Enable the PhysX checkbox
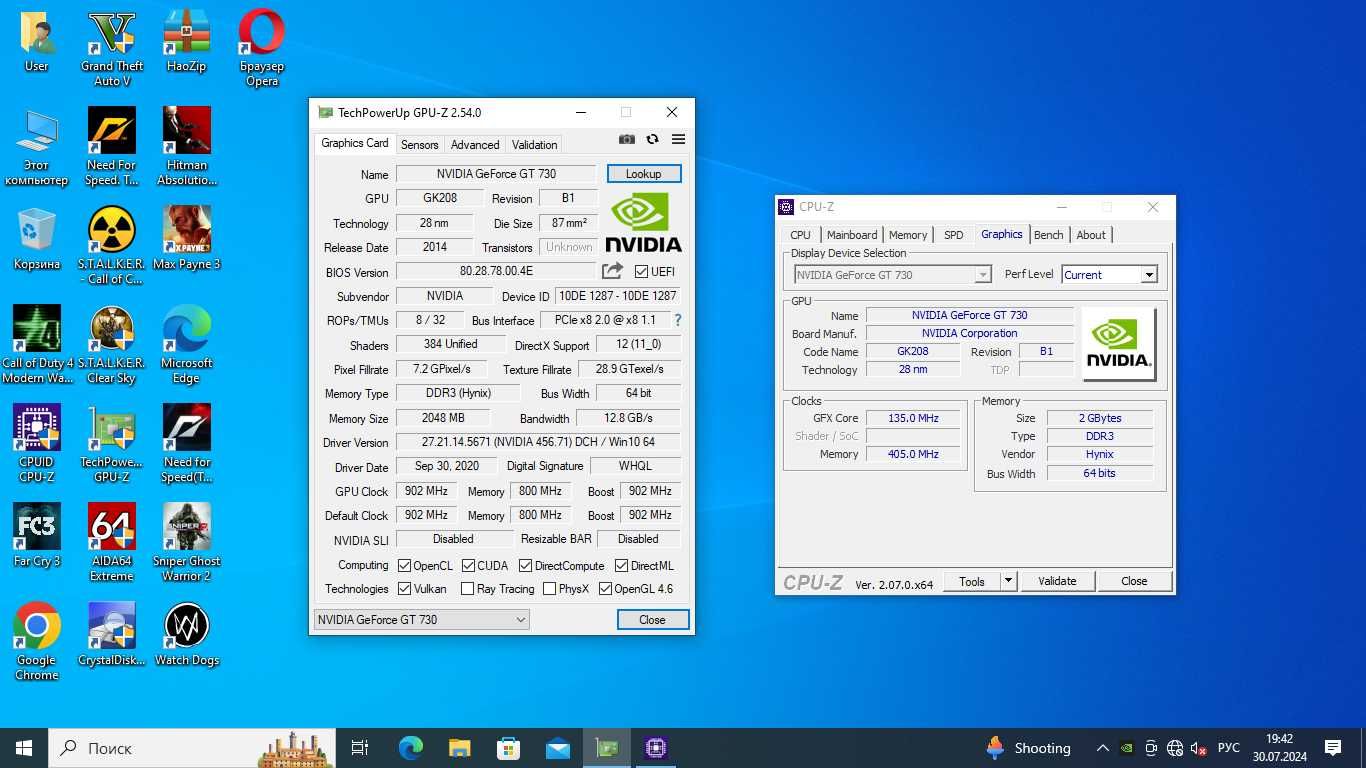 point(549,589)
